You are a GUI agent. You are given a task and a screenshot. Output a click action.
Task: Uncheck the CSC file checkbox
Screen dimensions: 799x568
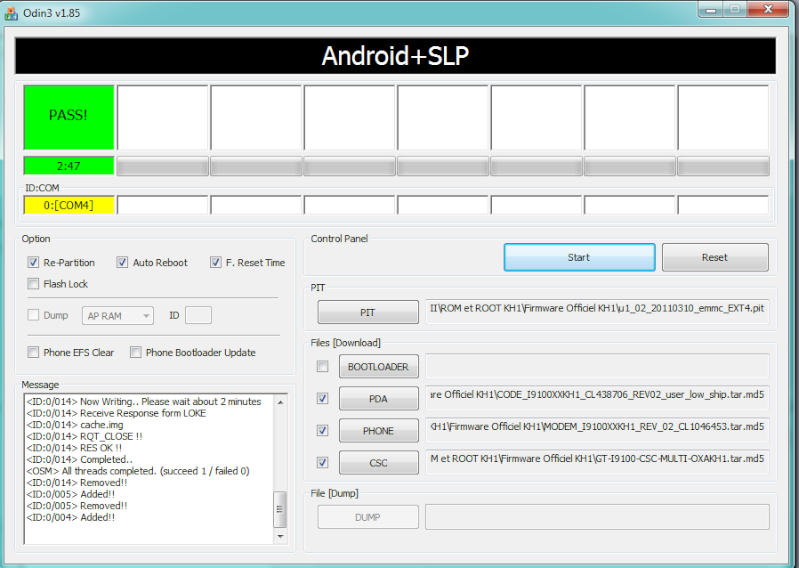point(323,463)
